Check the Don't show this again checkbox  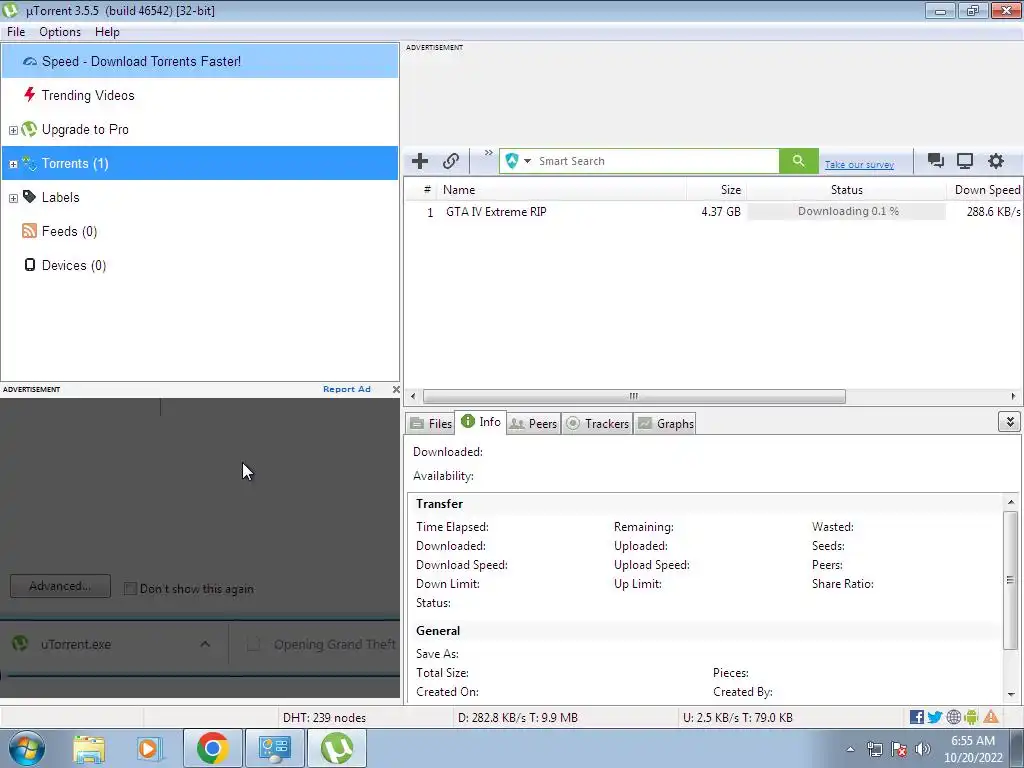[130, 589]
